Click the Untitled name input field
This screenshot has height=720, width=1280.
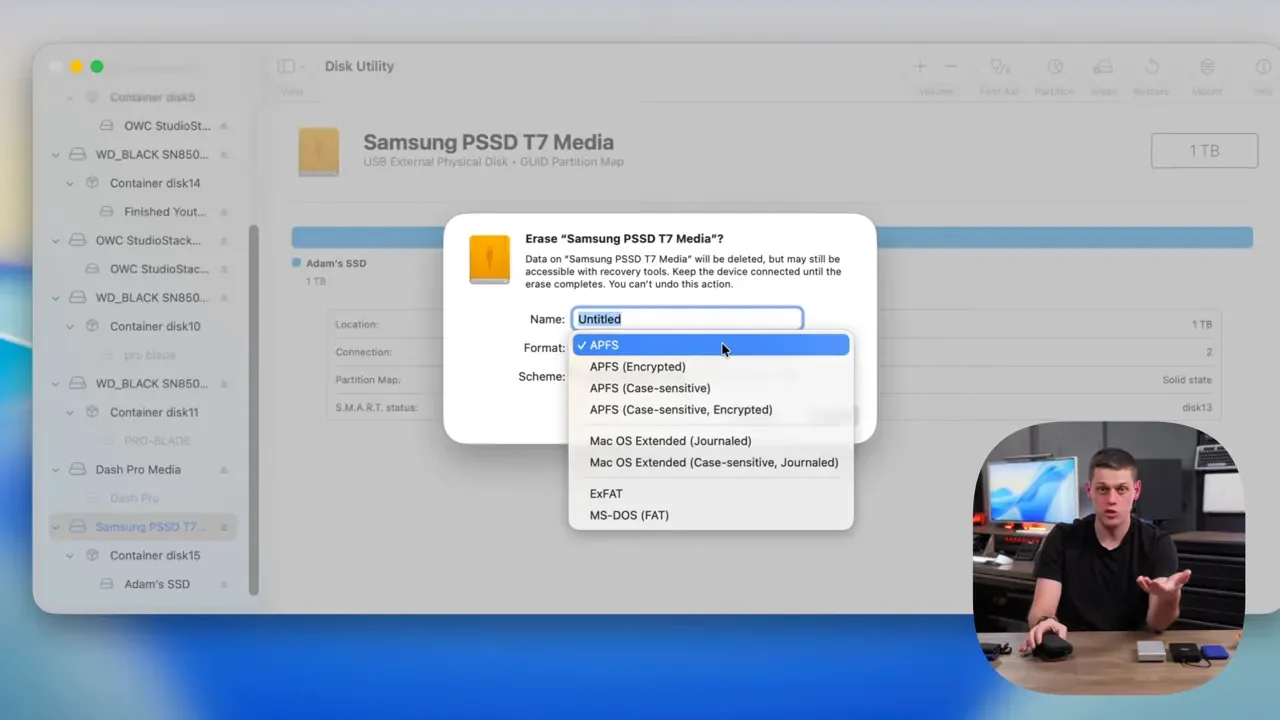tap(687, 319)
